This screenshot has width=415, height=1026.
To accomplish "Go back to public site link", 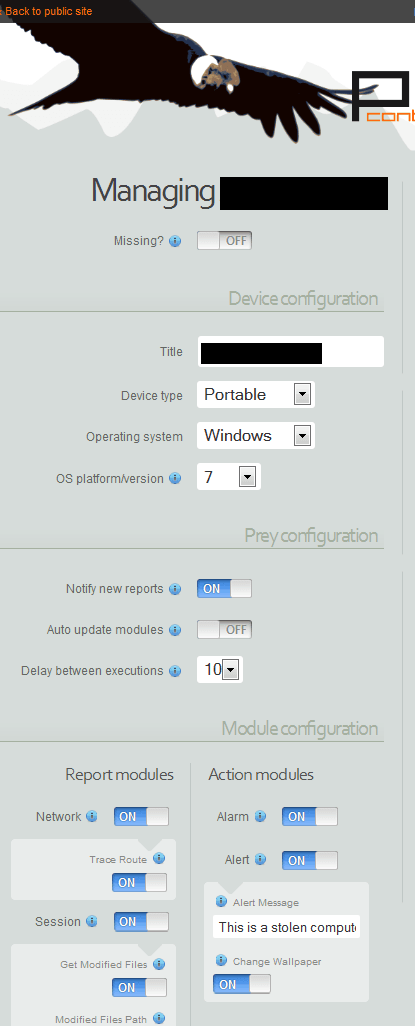I will point(47,11).
